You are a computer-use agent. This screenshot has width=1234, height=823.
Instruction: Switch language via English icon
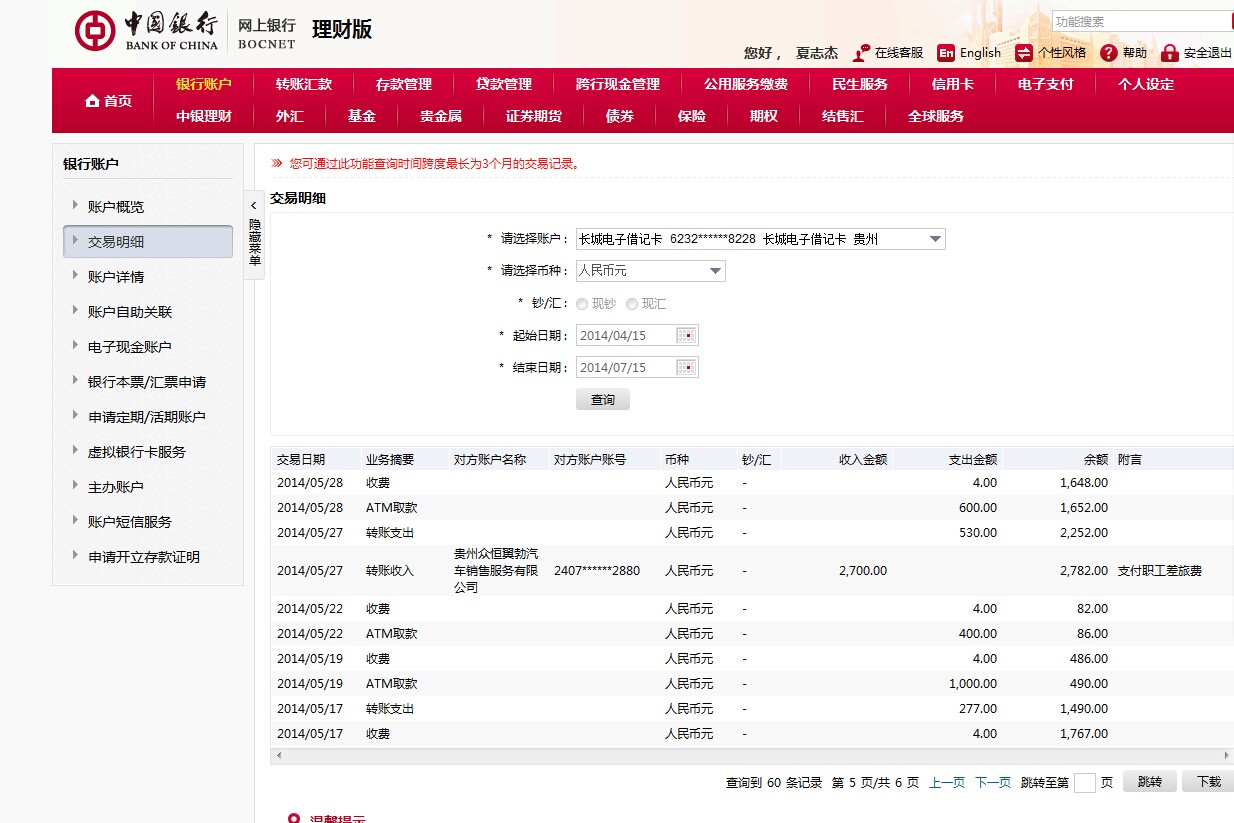tap(946, 53)
